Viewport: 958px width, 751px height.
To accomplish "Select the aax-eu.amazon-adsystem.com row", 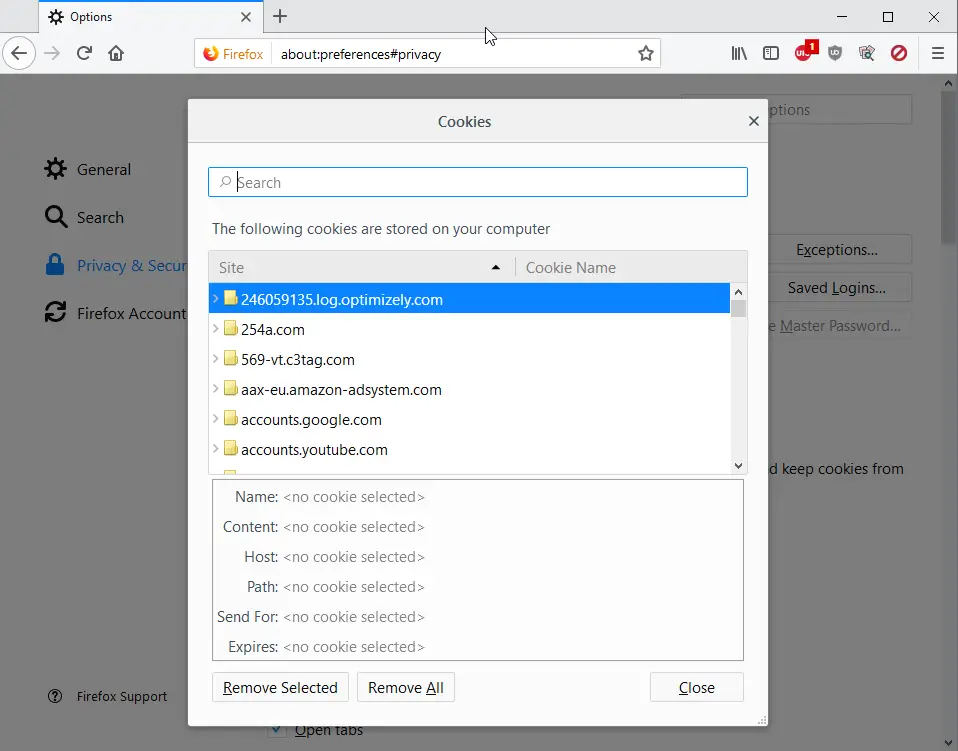I will (x=469, y=389).
